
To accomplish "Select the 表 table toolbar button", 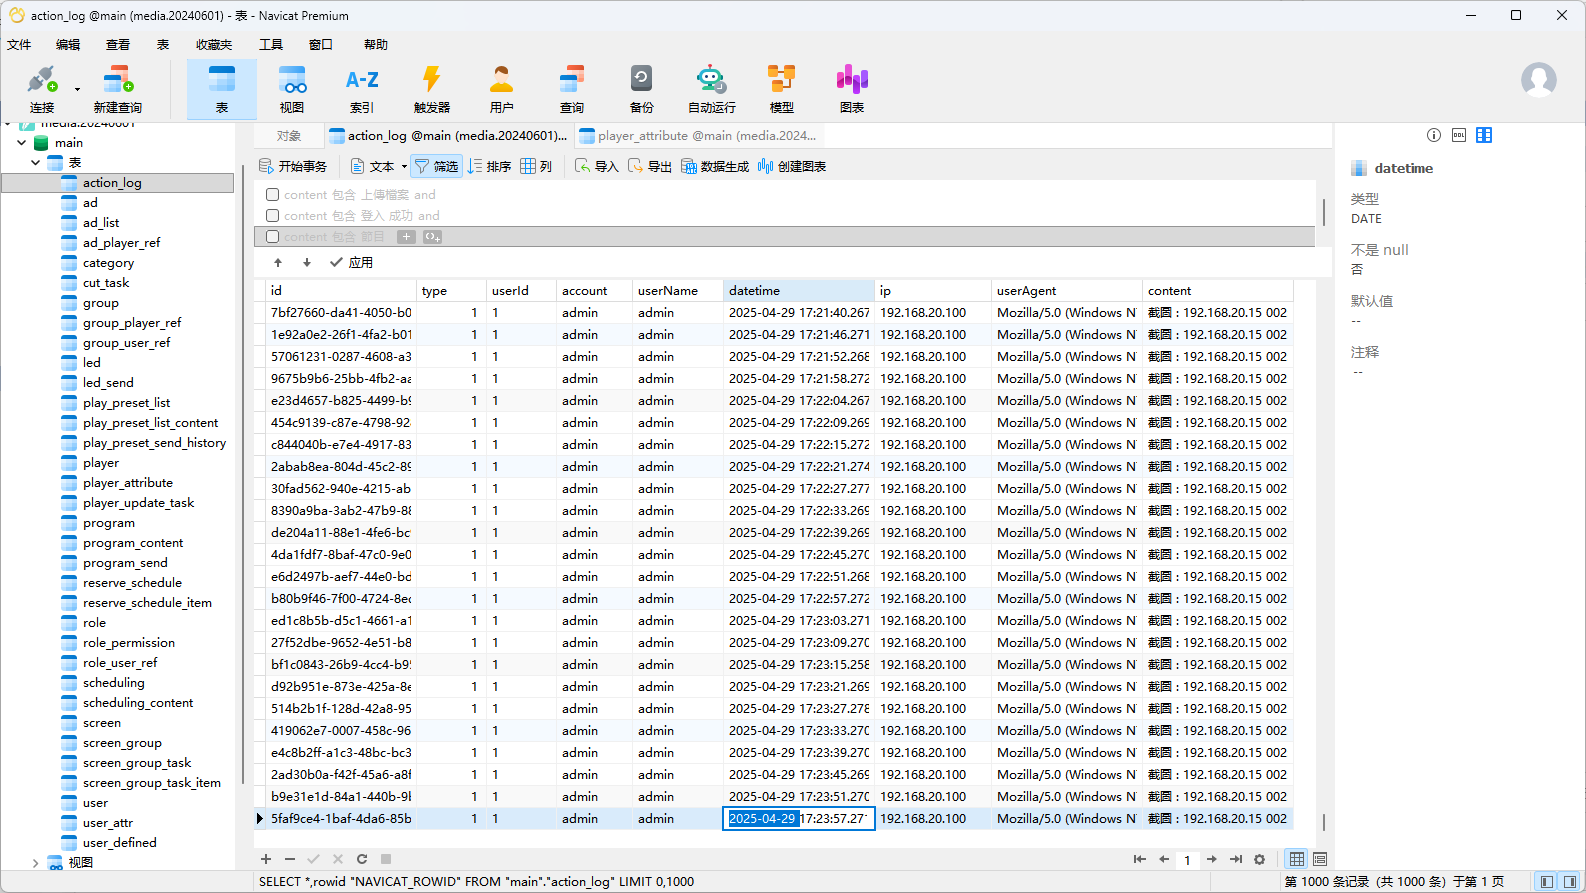I will pos(222,88).
